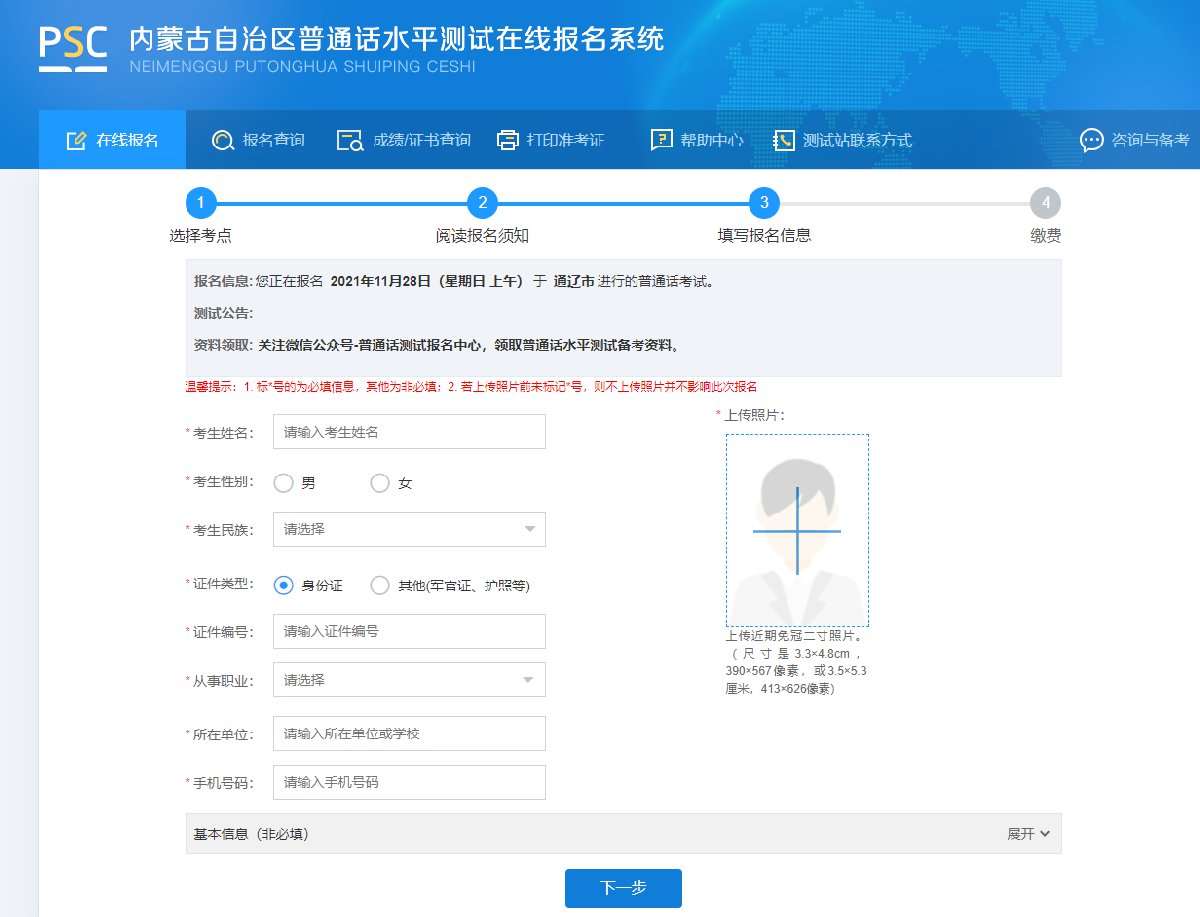
Task: Click the help center question icon
Action: pos(661,140)
